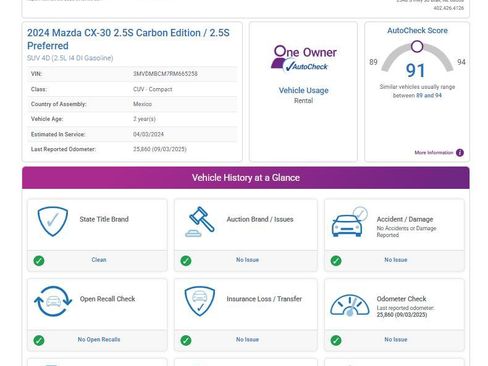The image size is (488, 366).
Task: Click the Vehicle Age value
Action: click(144, 119)
